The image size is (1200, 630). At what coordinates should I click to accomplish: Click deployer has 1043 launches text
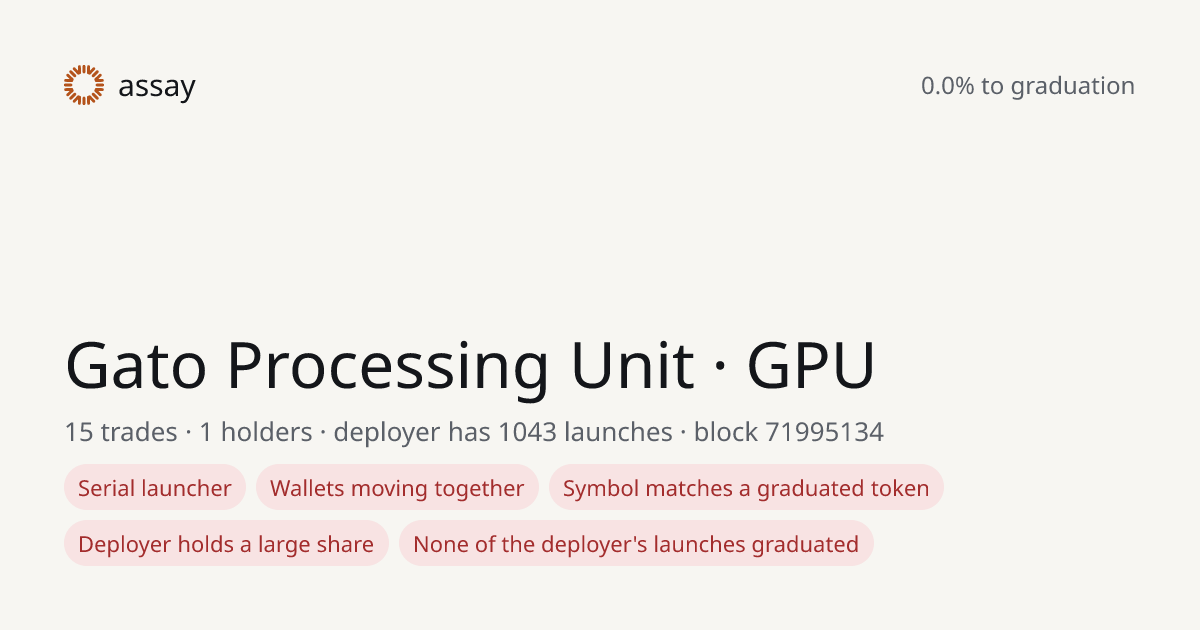click(x=503, y=432)
